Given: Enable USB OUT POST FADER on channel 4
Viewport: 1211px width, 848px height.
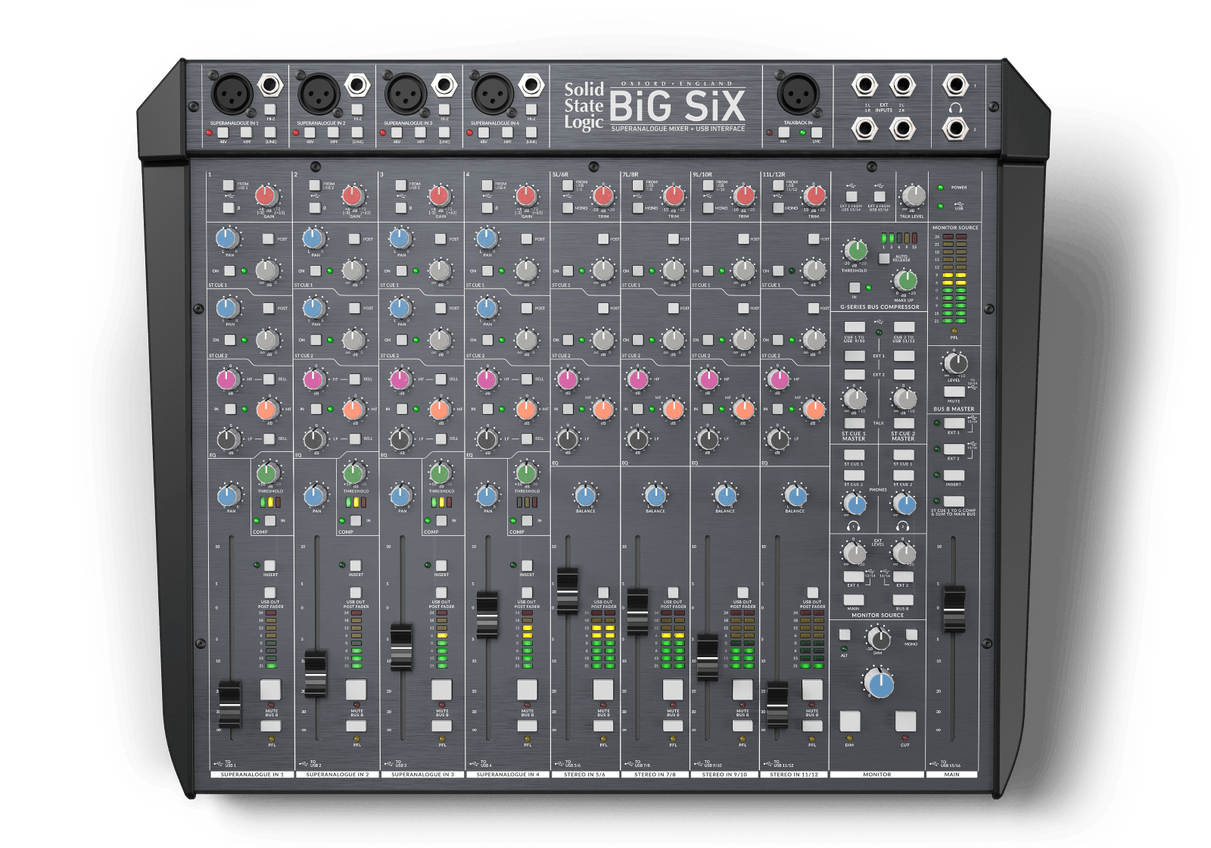Looking at the screenshot, I should tap(526, 592).
